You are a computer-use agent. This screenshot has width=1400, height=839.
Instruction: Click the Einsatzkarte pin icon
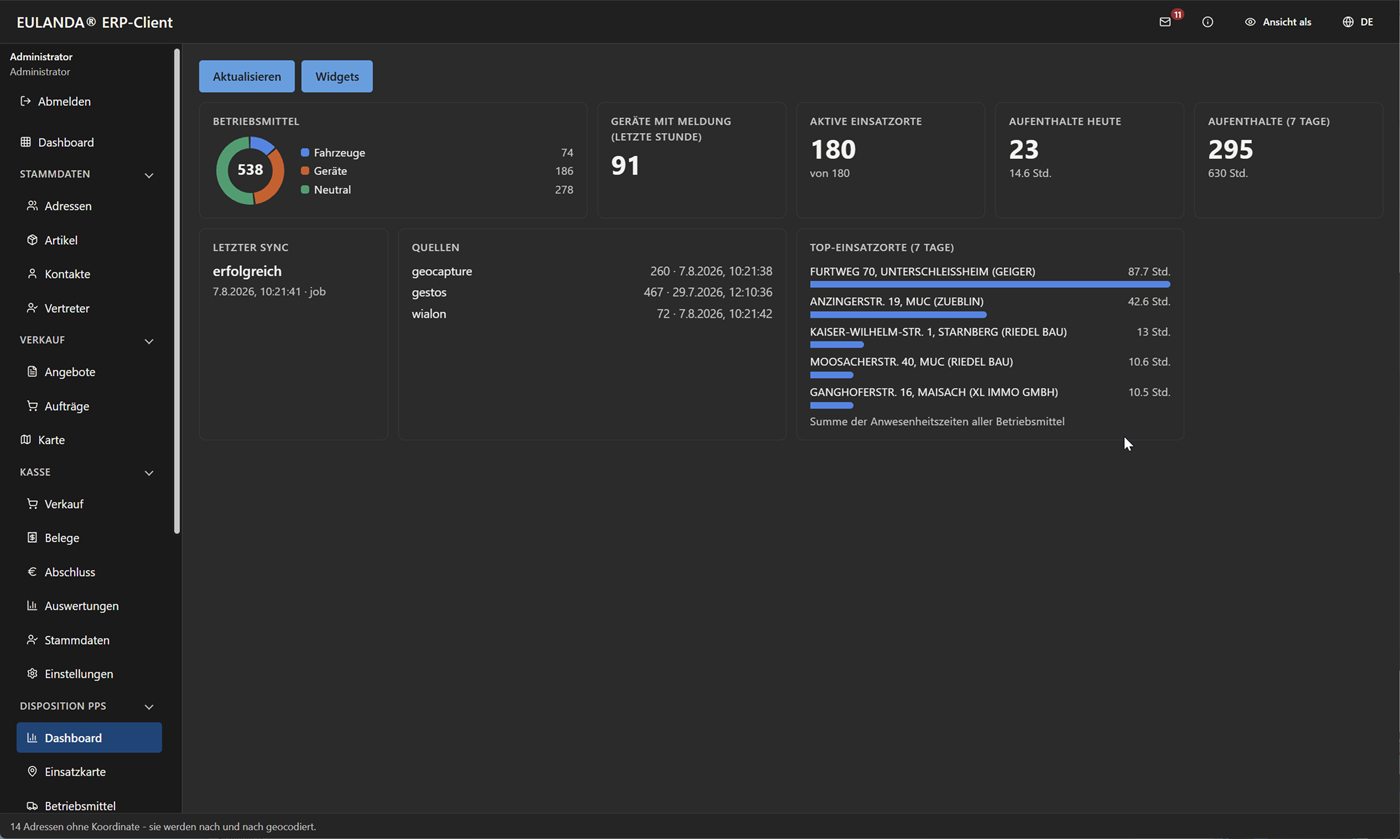32,772
